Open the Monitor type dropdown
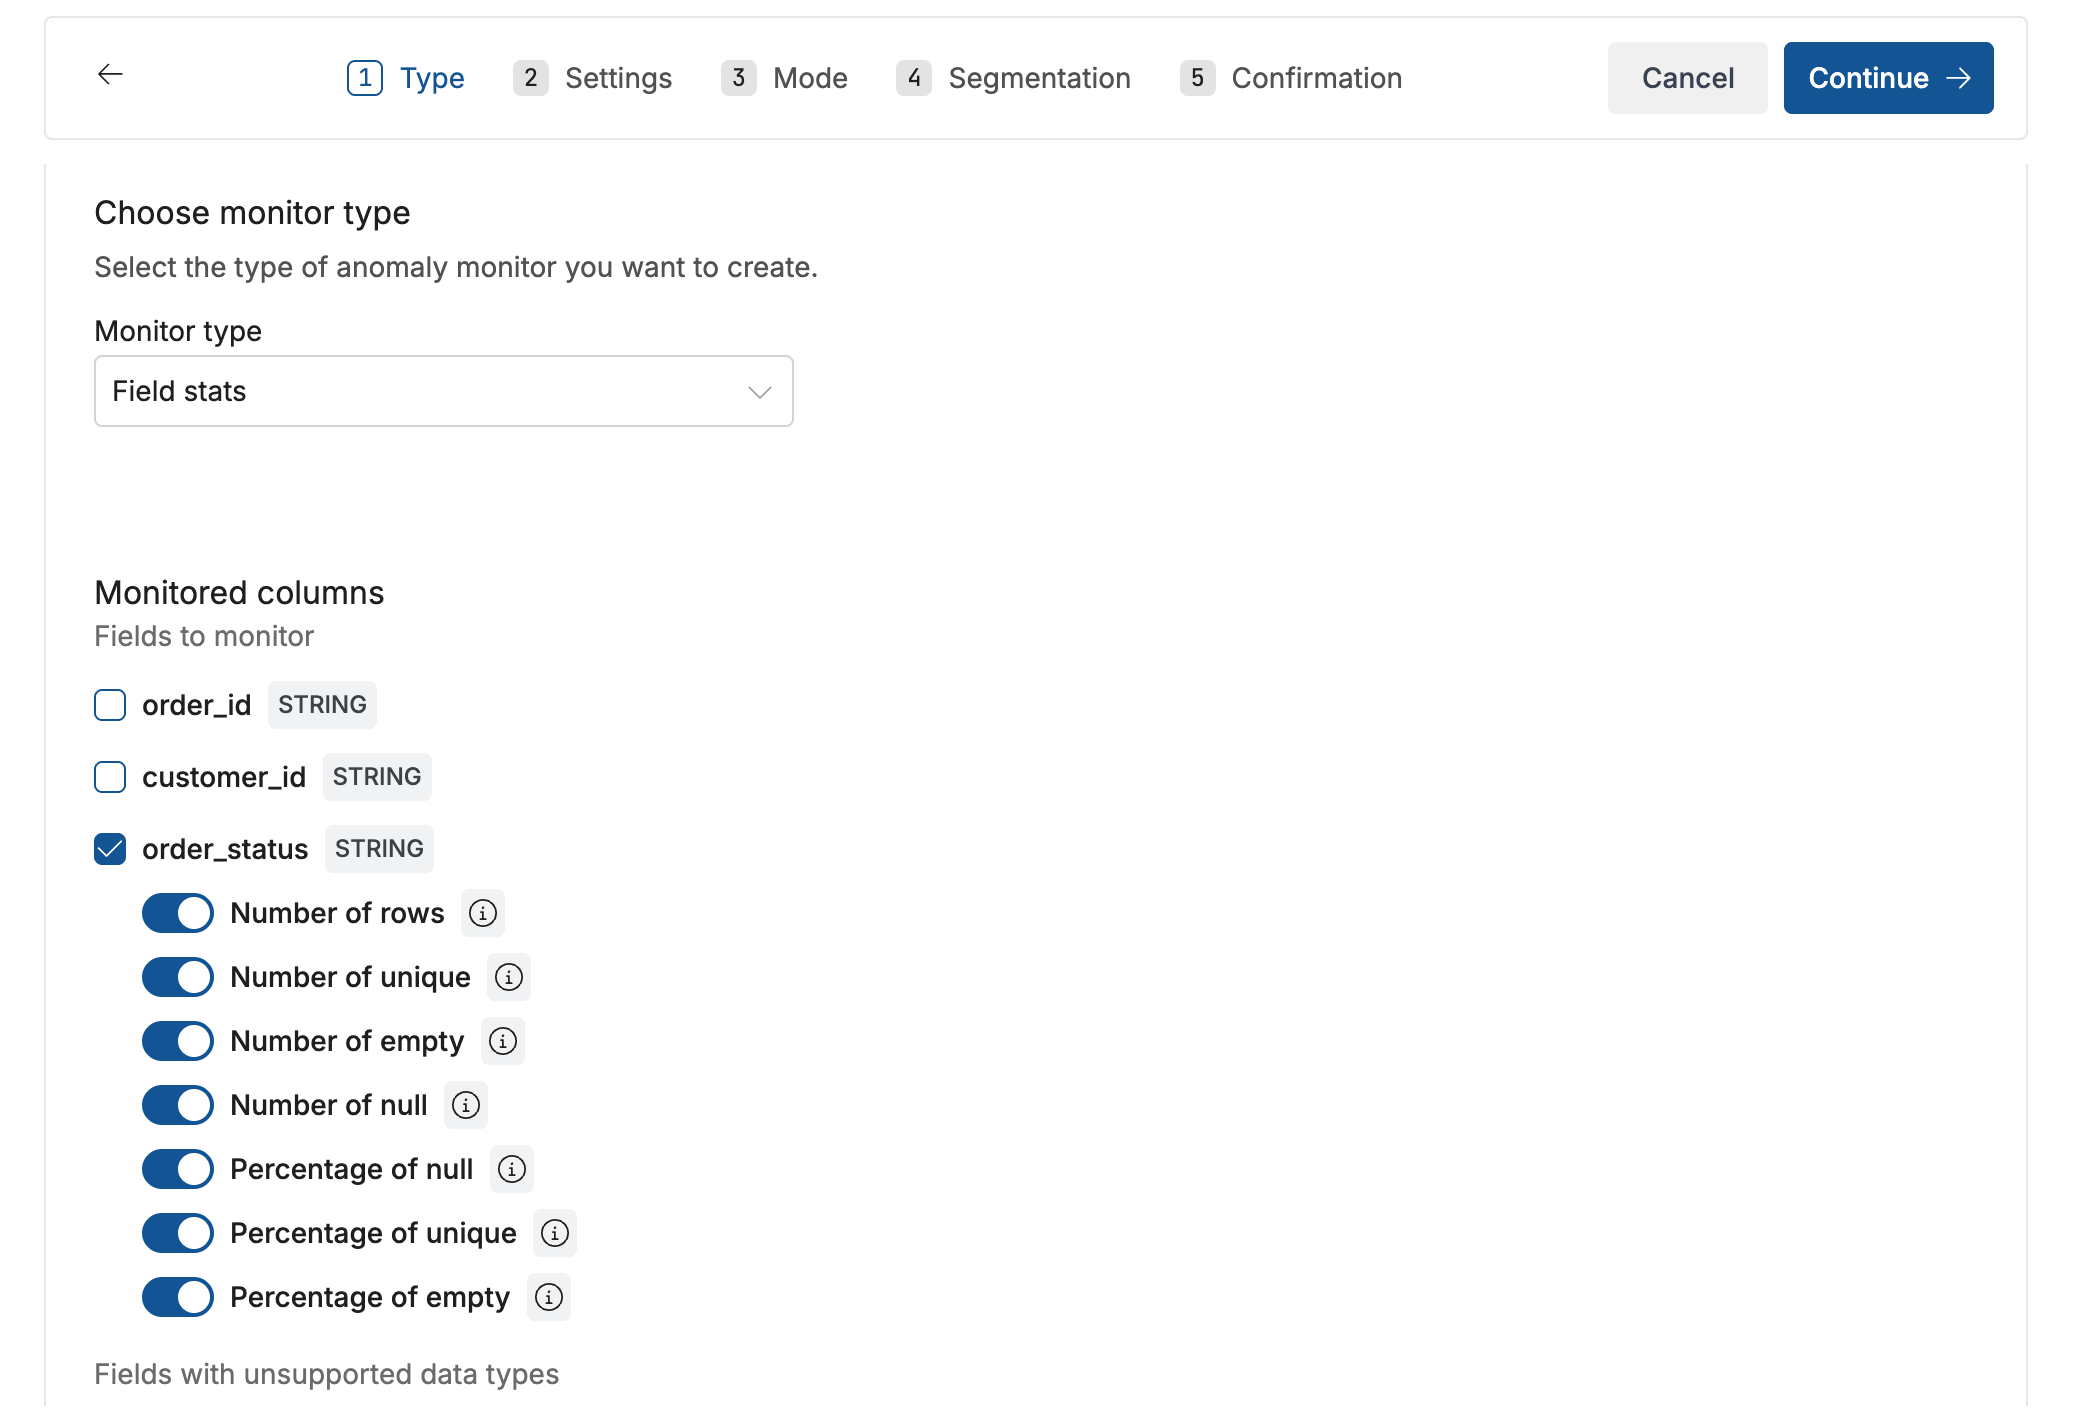 (444, 391)
